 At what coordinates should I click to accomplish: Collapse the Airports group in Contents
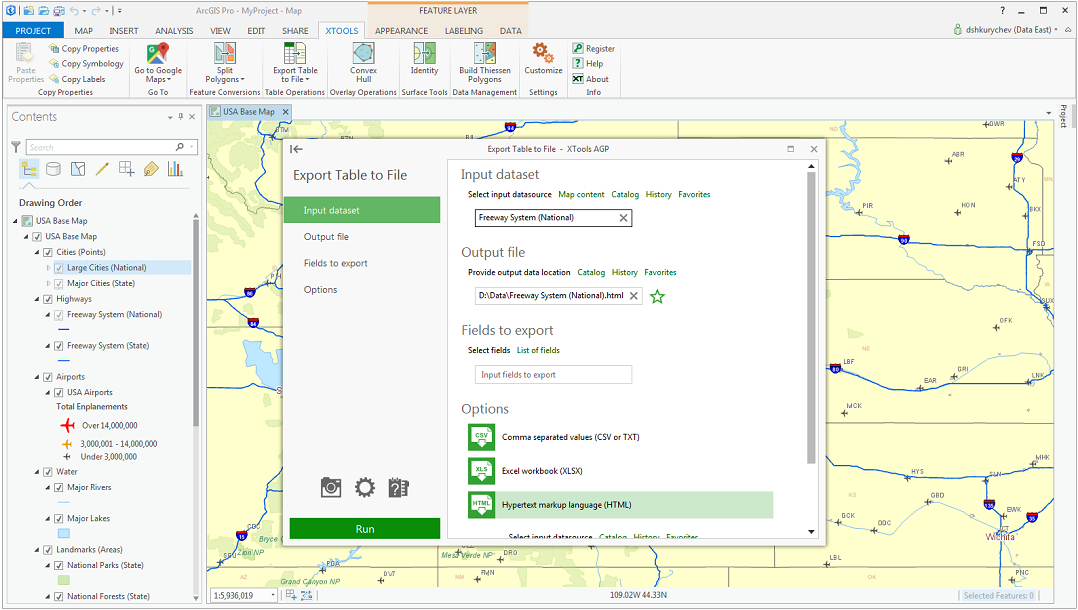[x=37, y=377]
